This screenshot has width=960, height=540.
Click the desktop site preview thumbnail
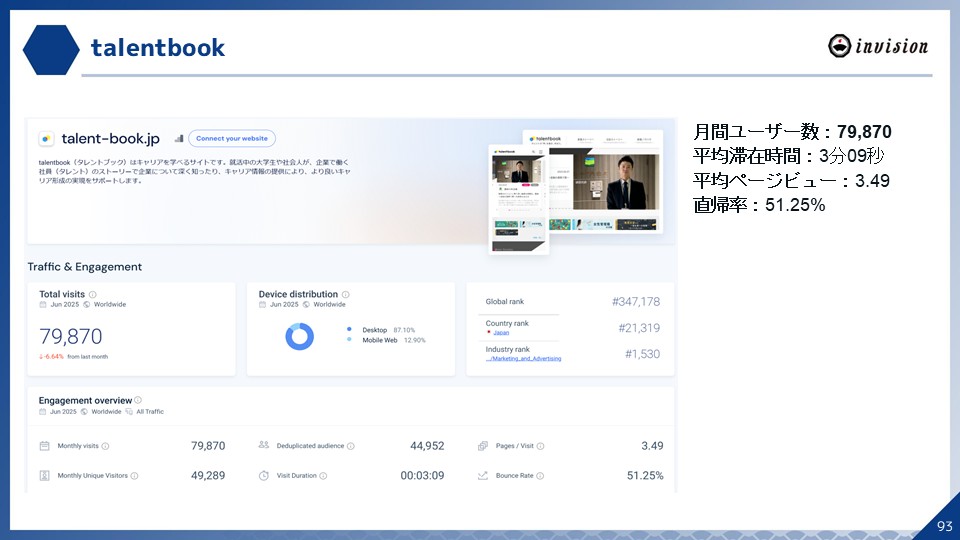pyautogui.click(x=605, y=181)
